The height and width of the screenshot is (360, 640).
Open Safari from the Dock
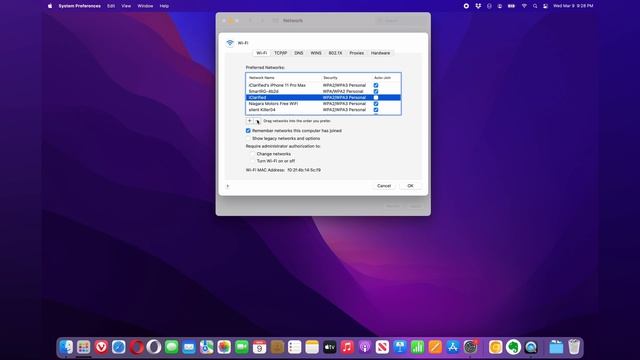119,347
